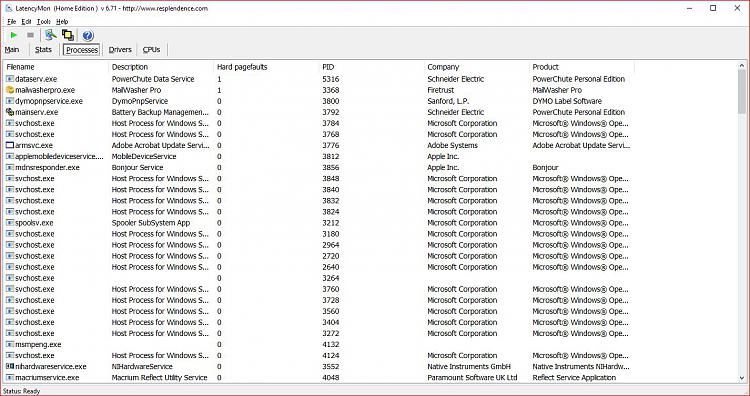This screenshot has height=396, width=750.
Task: Click the Reflect Service Application product cell
Action: click(574, 377)
